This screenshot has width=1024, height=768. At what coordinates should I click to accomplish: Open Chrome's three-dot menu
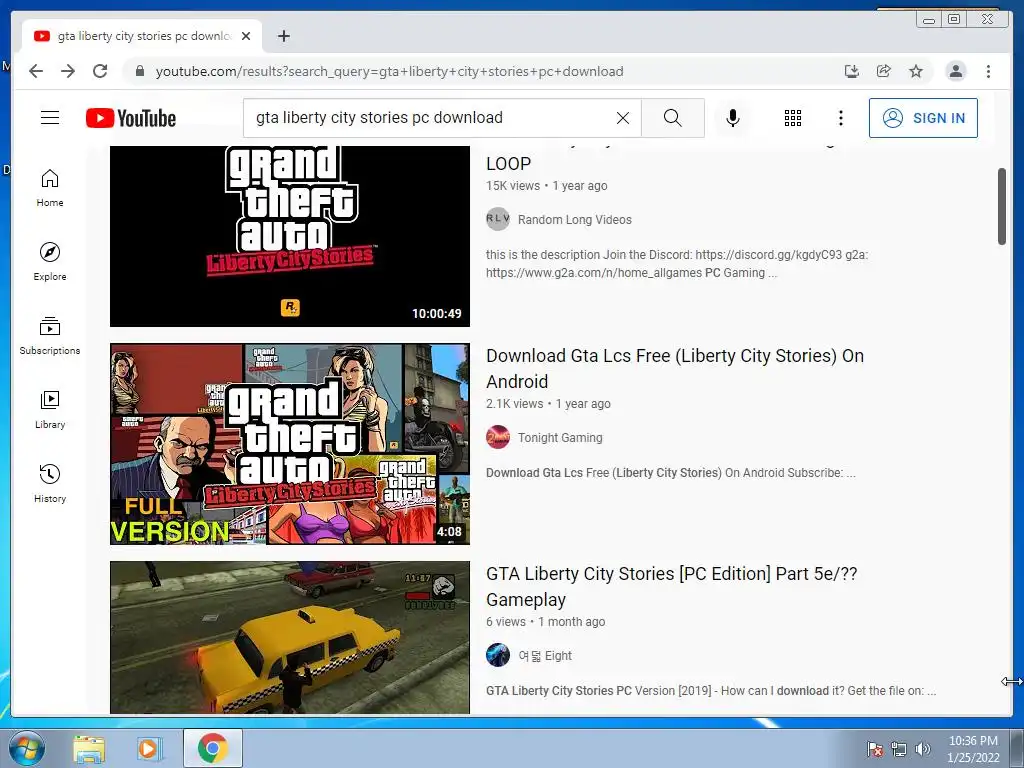988,71
